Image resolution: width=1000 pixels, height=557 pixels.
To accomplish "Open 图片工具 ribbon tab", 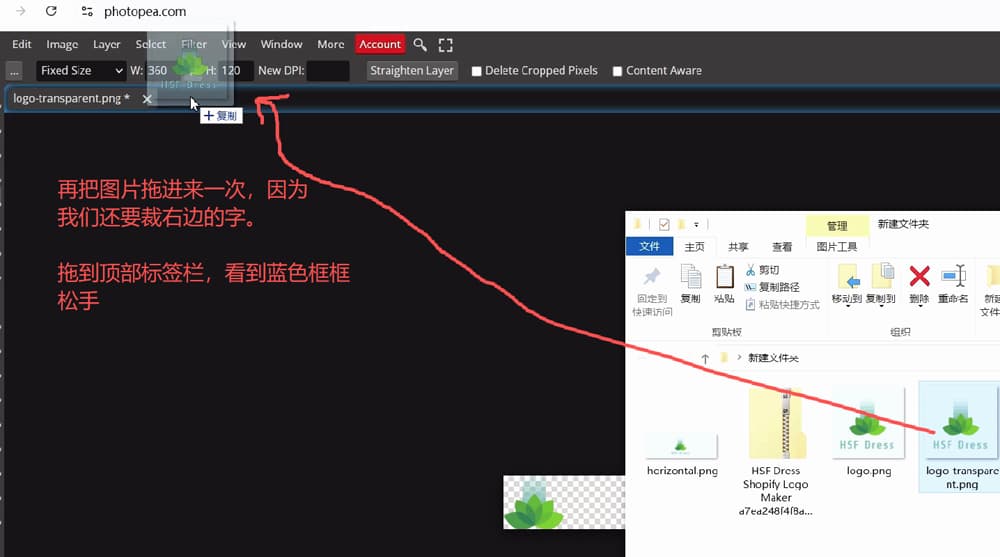I will [x=837, y=246].
